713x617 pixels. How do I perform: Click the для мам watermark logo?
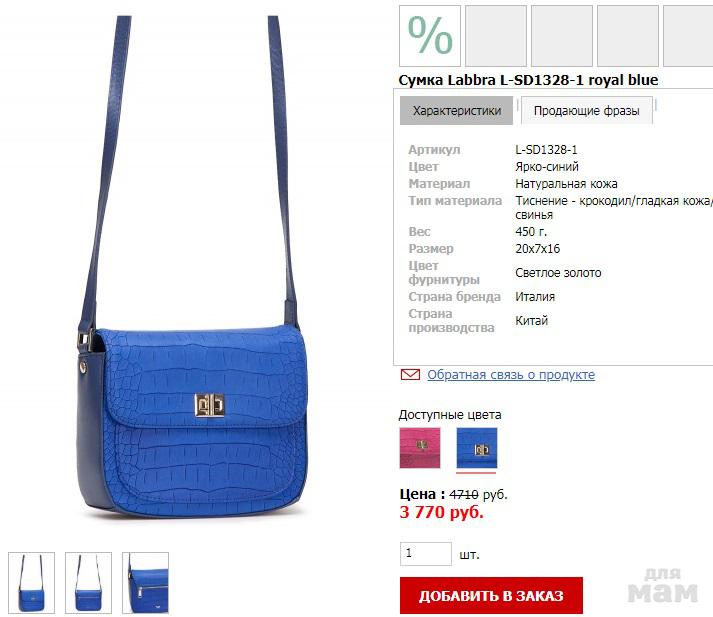(663, 586)
